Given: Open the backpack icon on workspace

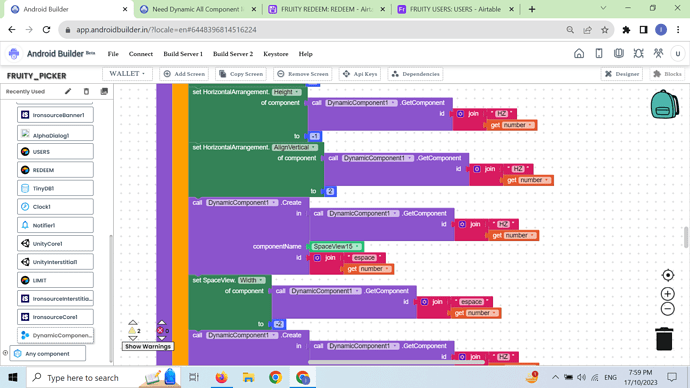Looking at the screenshot, I should pos(664,105).
